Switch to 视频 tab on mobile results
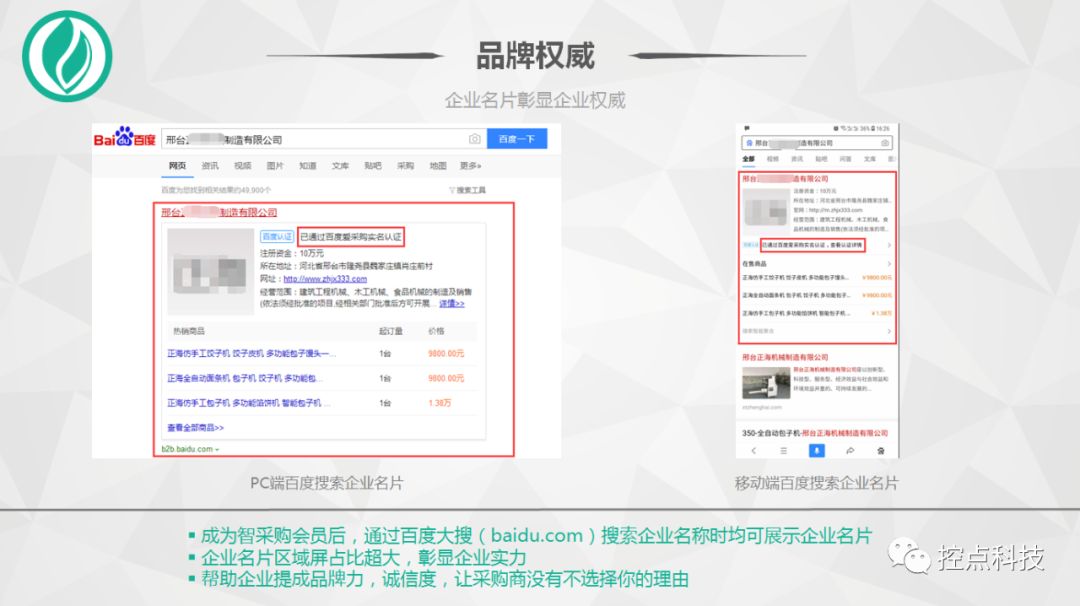Viewport: 1080px width, 606px height. [x=773, y=159]
